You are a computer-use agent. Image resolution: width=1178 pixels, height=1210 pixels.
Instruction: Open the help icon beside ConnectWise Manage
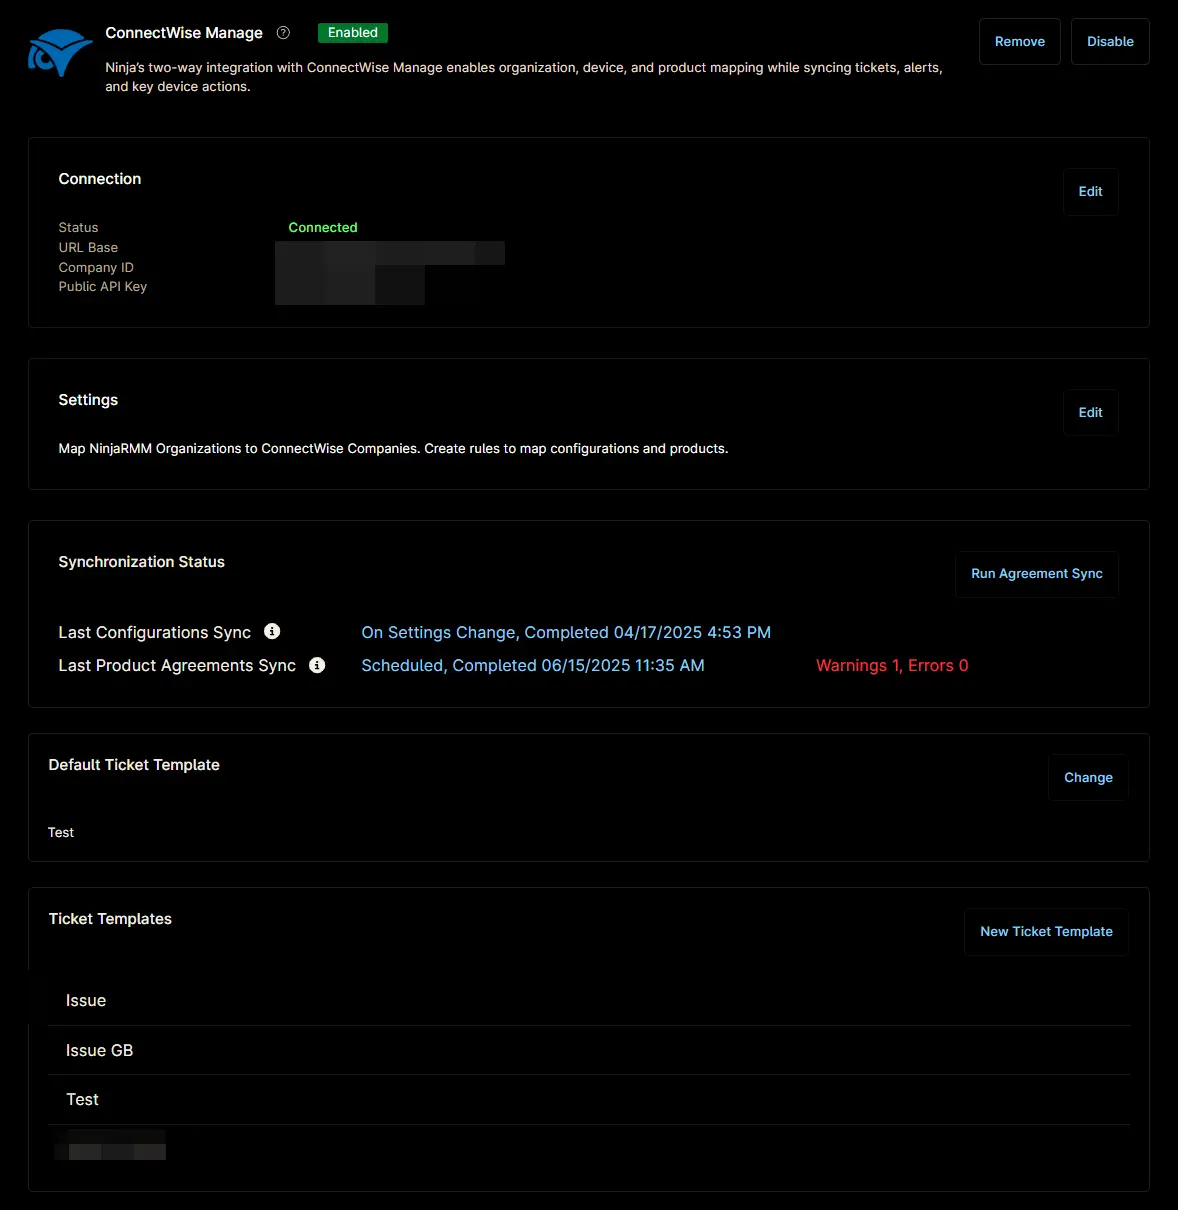[283, 33]
